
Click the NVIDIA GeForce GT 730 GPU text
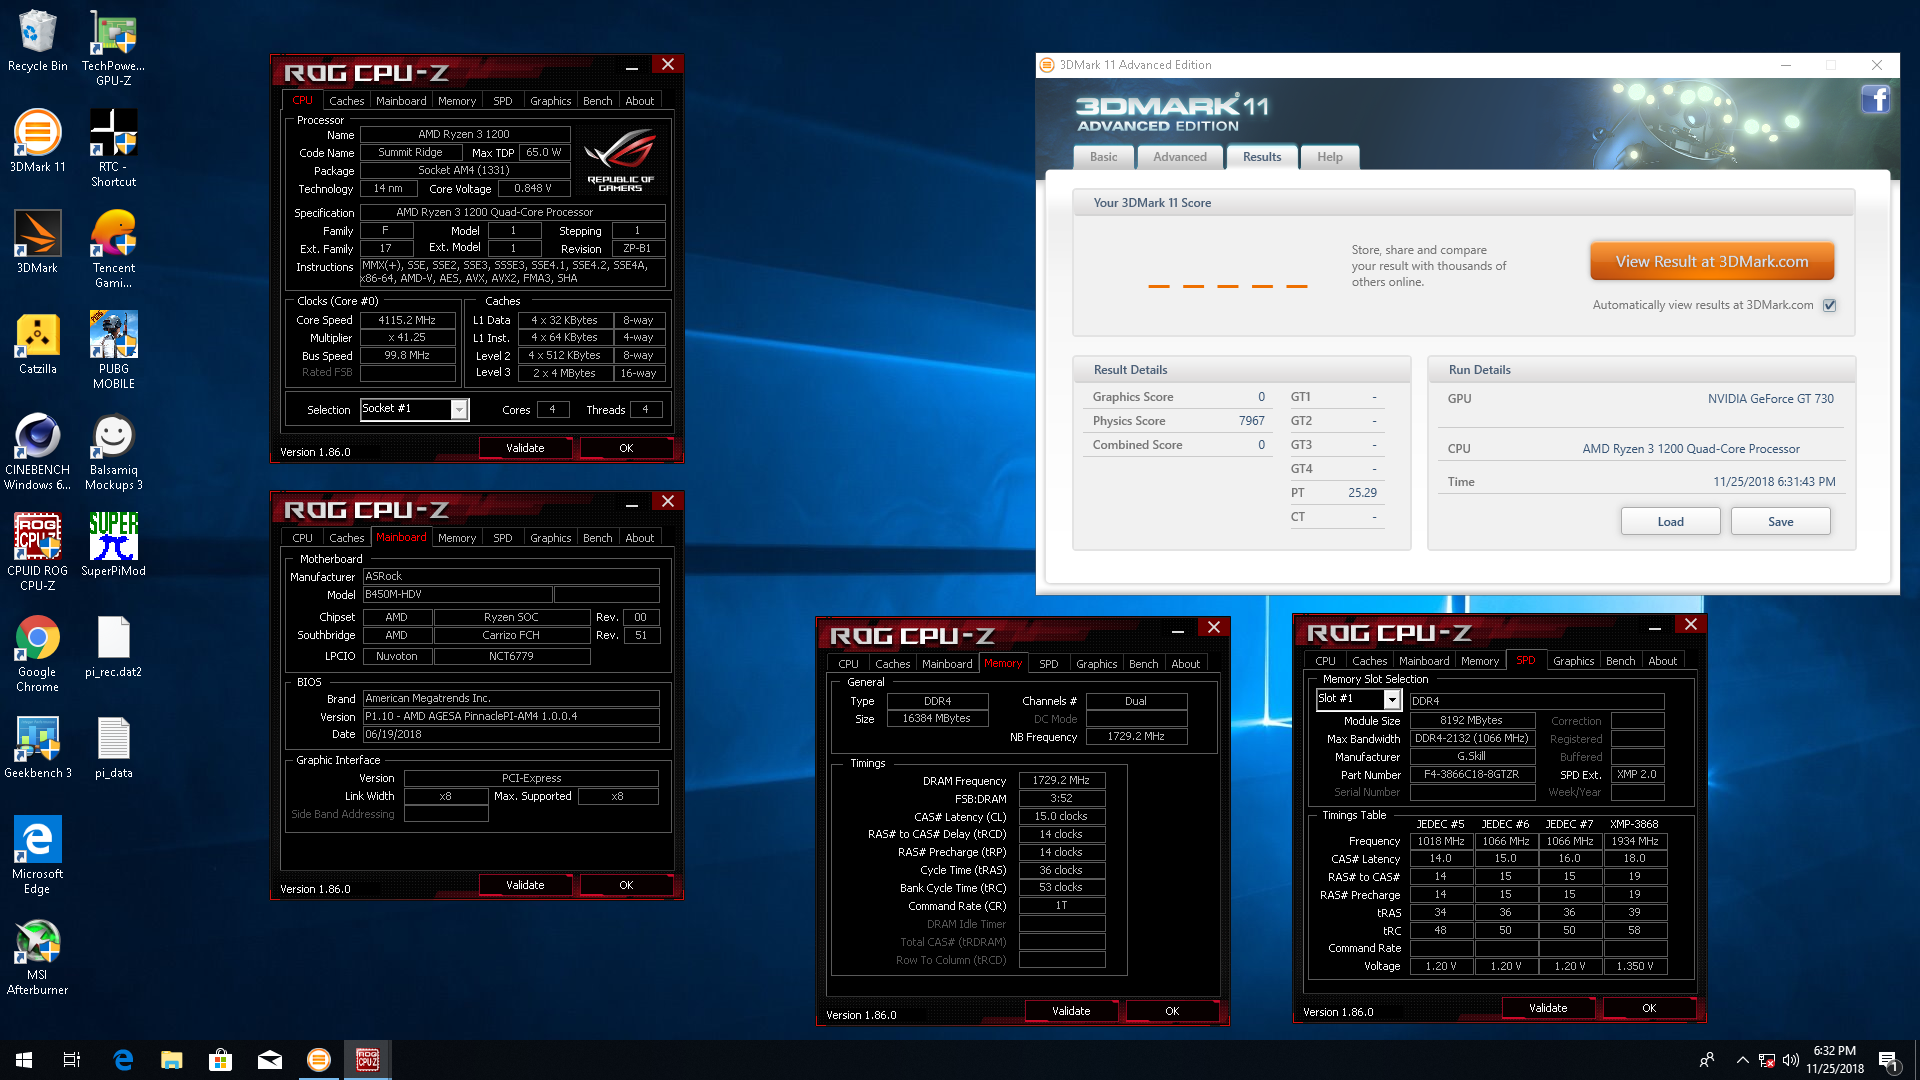point(1770,398)
